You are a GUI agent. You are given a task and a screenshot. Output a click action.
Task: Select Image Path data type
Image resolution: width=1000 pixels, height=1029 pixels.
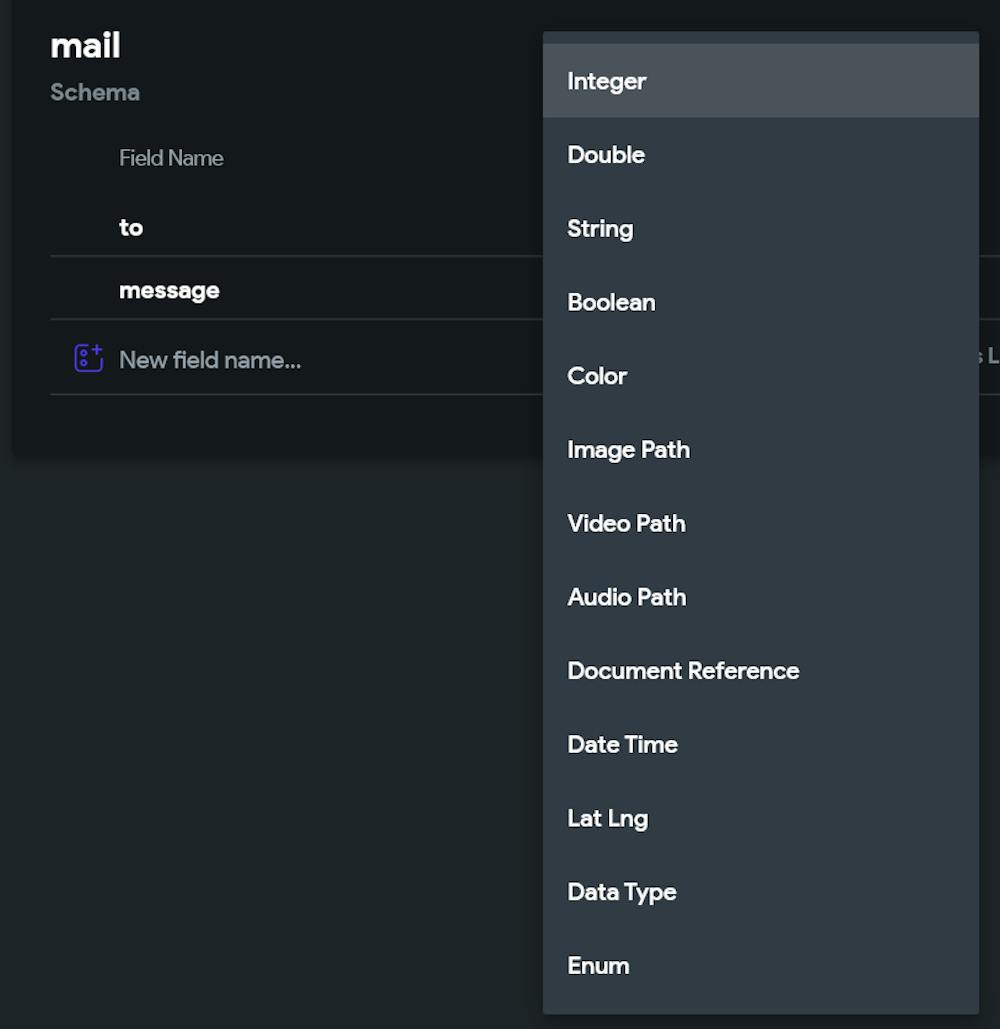628,449
